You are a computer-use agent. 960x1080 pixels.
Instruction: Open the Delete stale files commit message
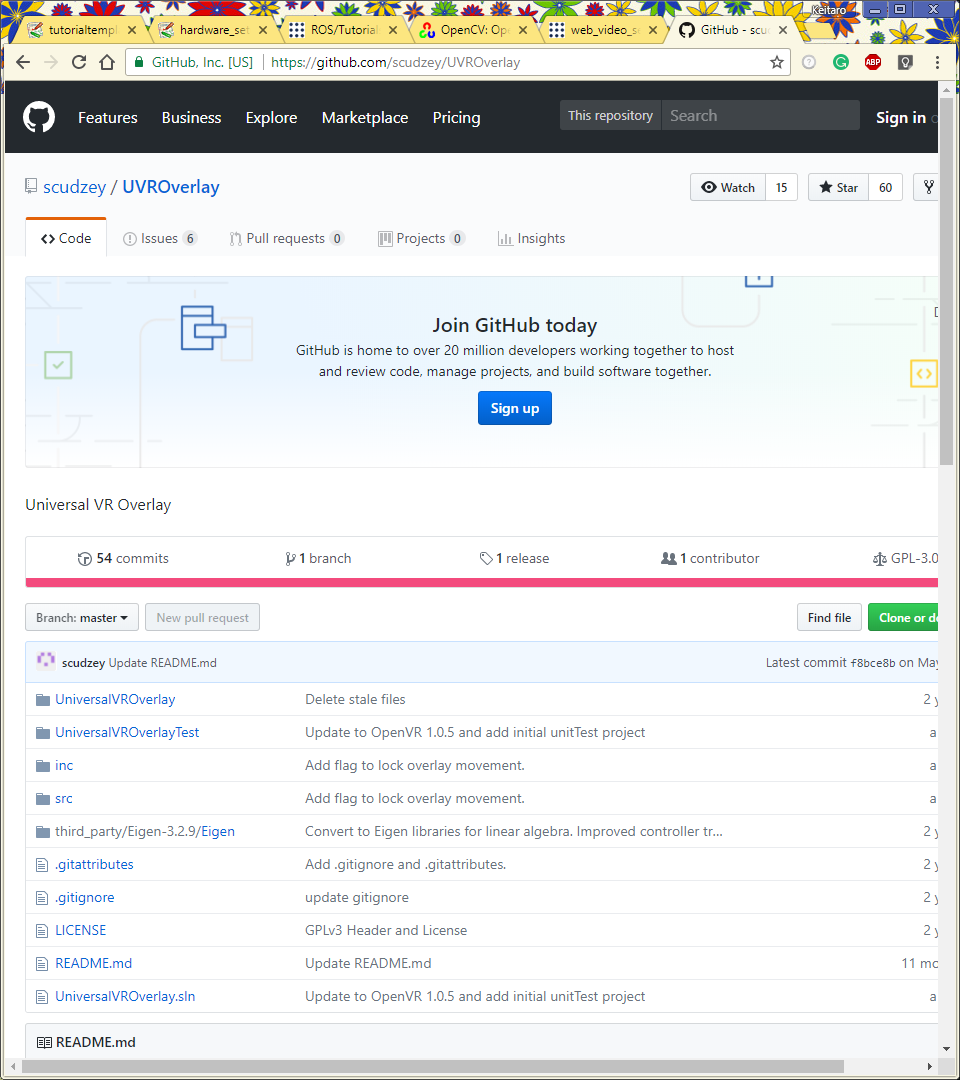[x=355, y=699]
